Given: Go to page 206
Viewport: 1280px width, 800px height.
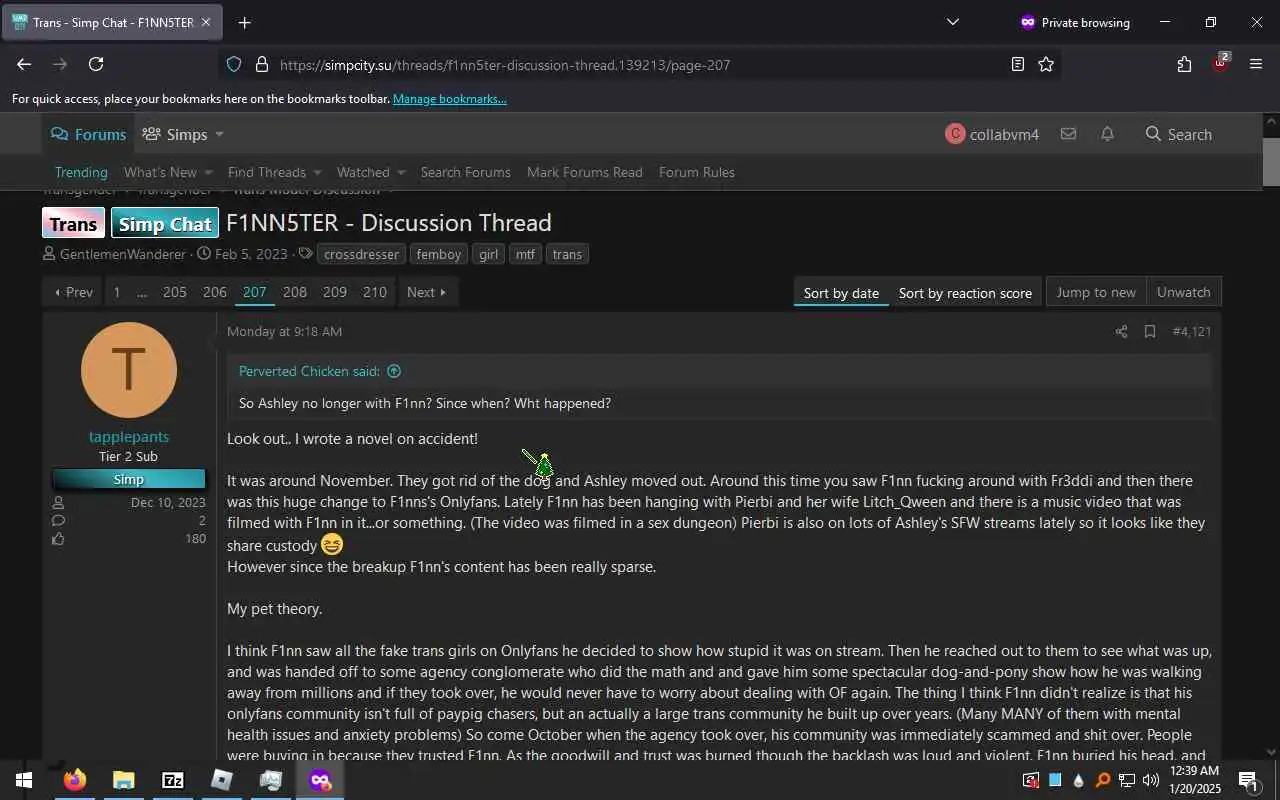Looking at the screenshot, I should (x=215, y=292).
